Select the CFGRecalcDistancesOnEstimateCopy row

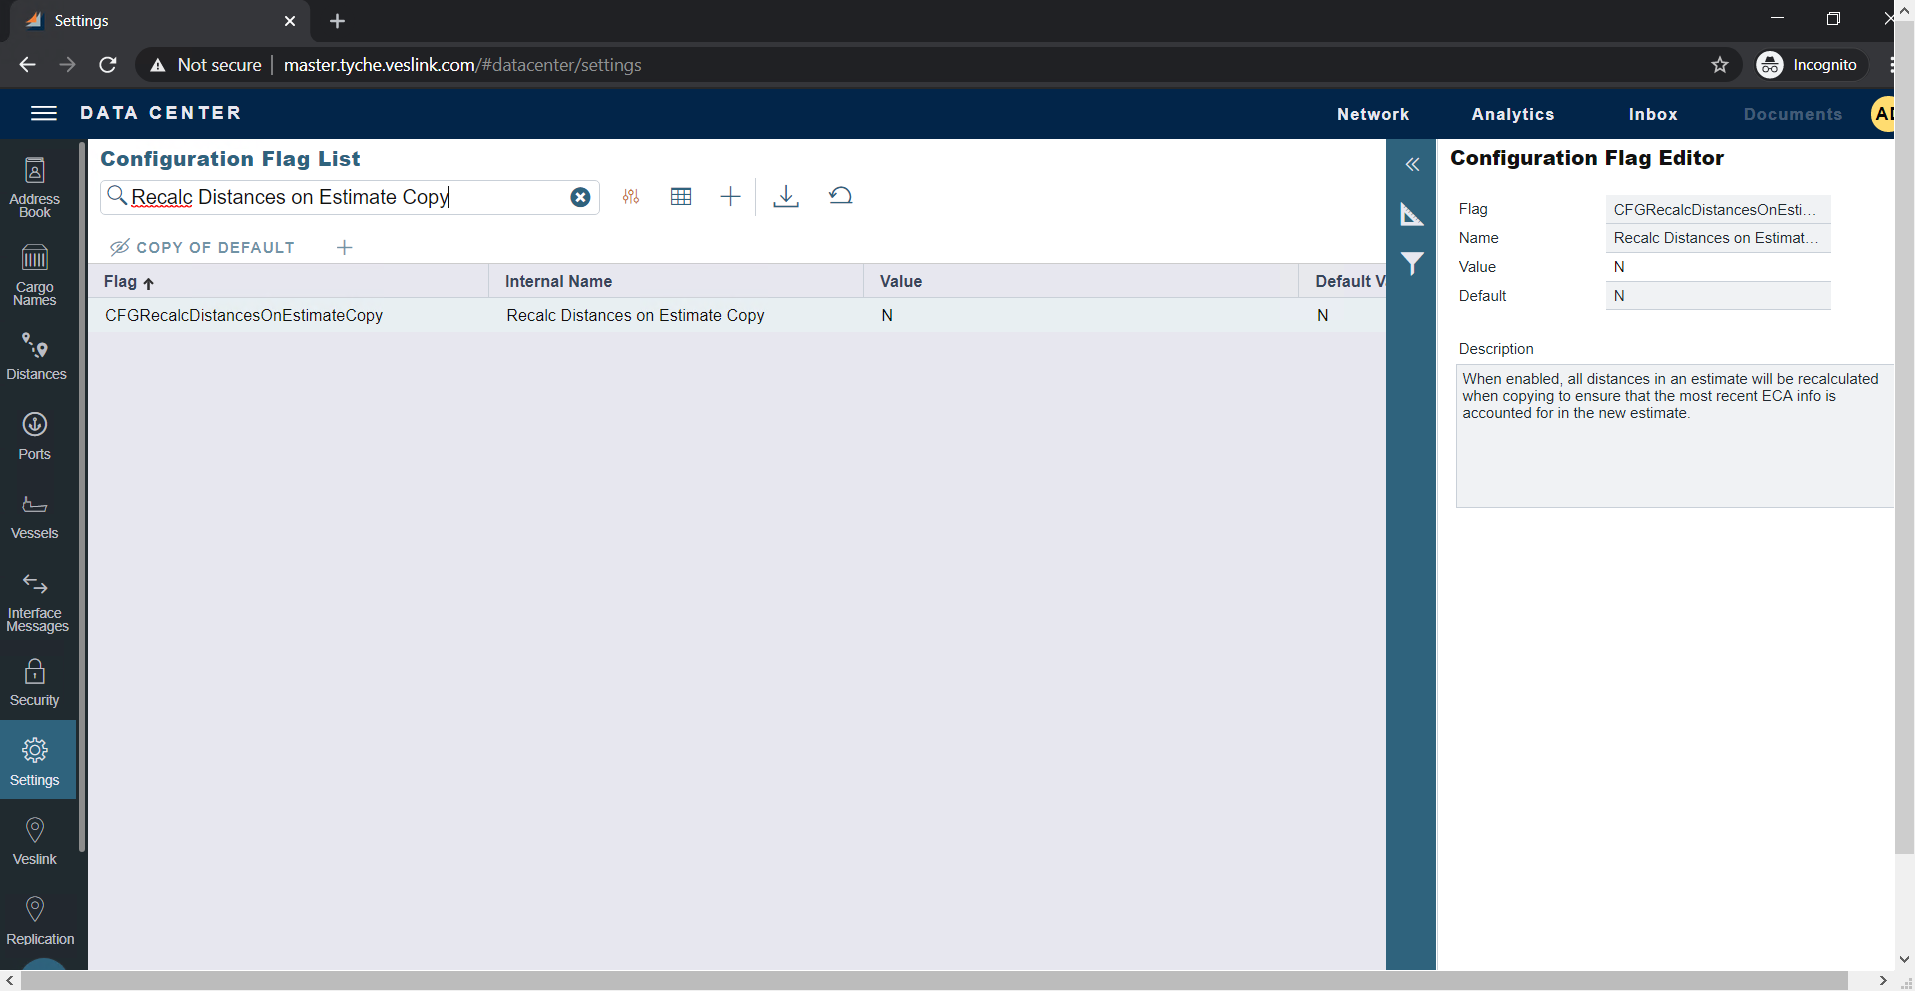pos(244,315)
